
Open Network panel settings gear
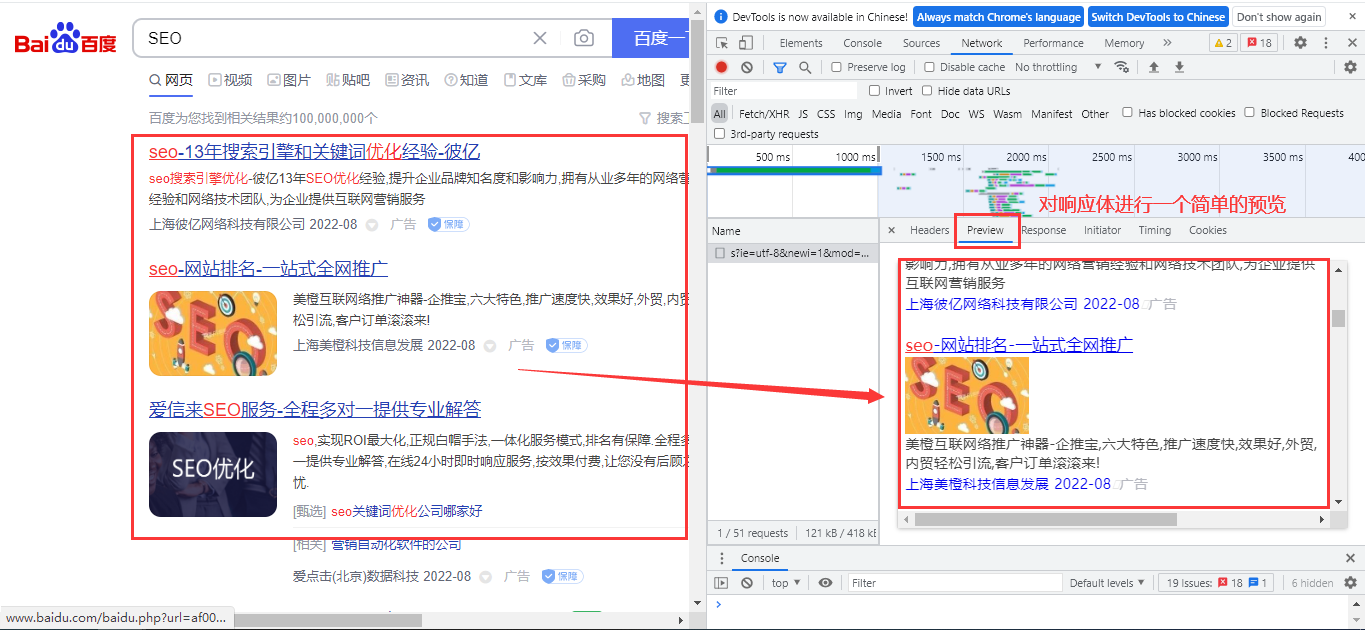coord(1350,67)
